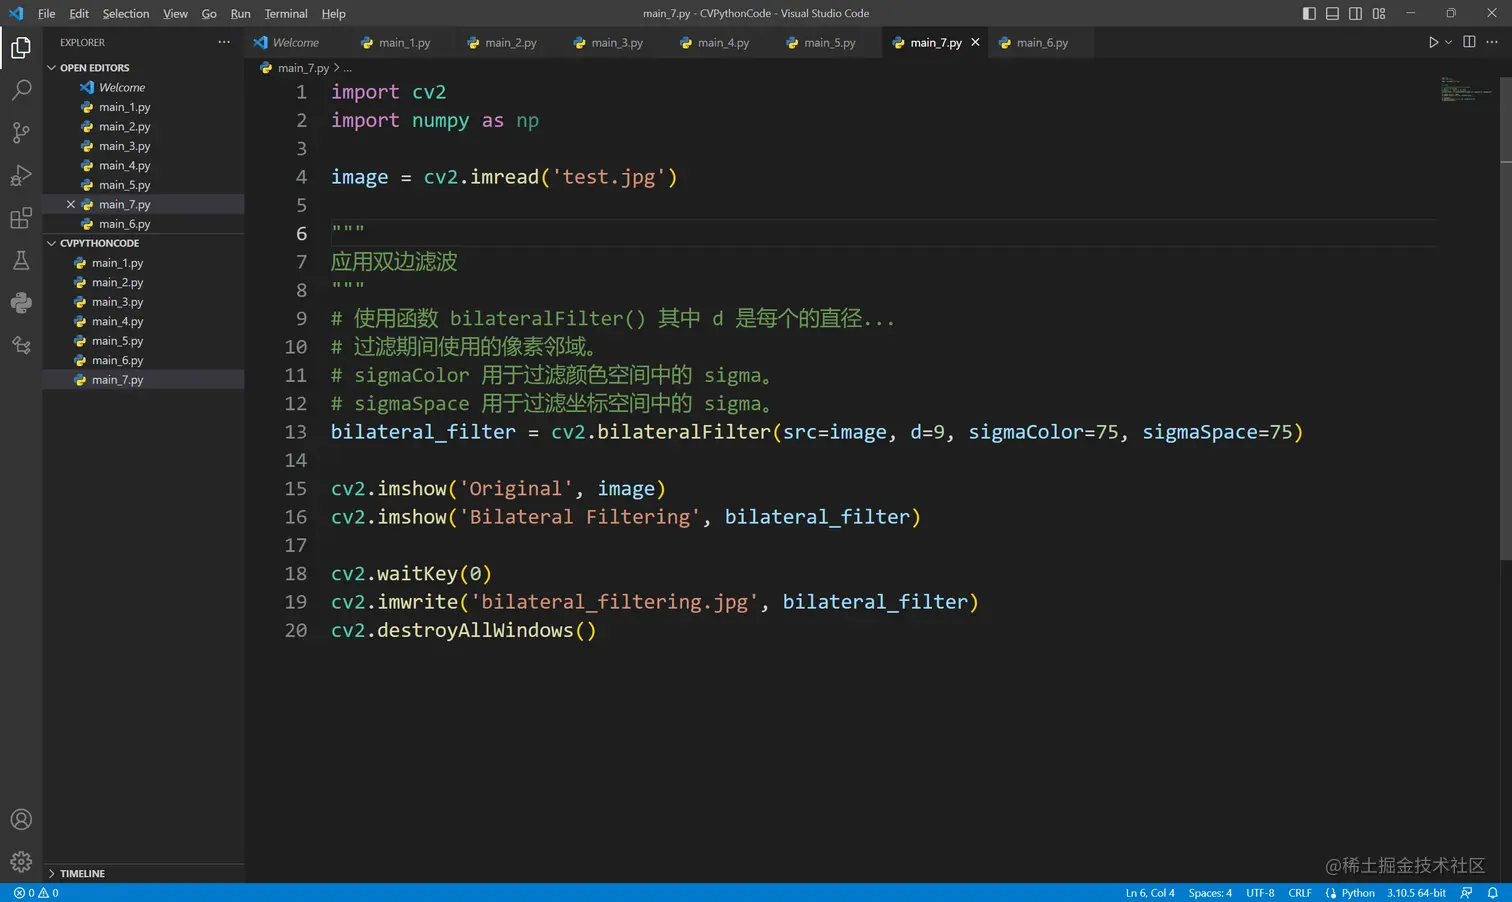The image size is (1512, 902).
Task: Switch to the main_4.py editor tab
Action: point(723,42)
